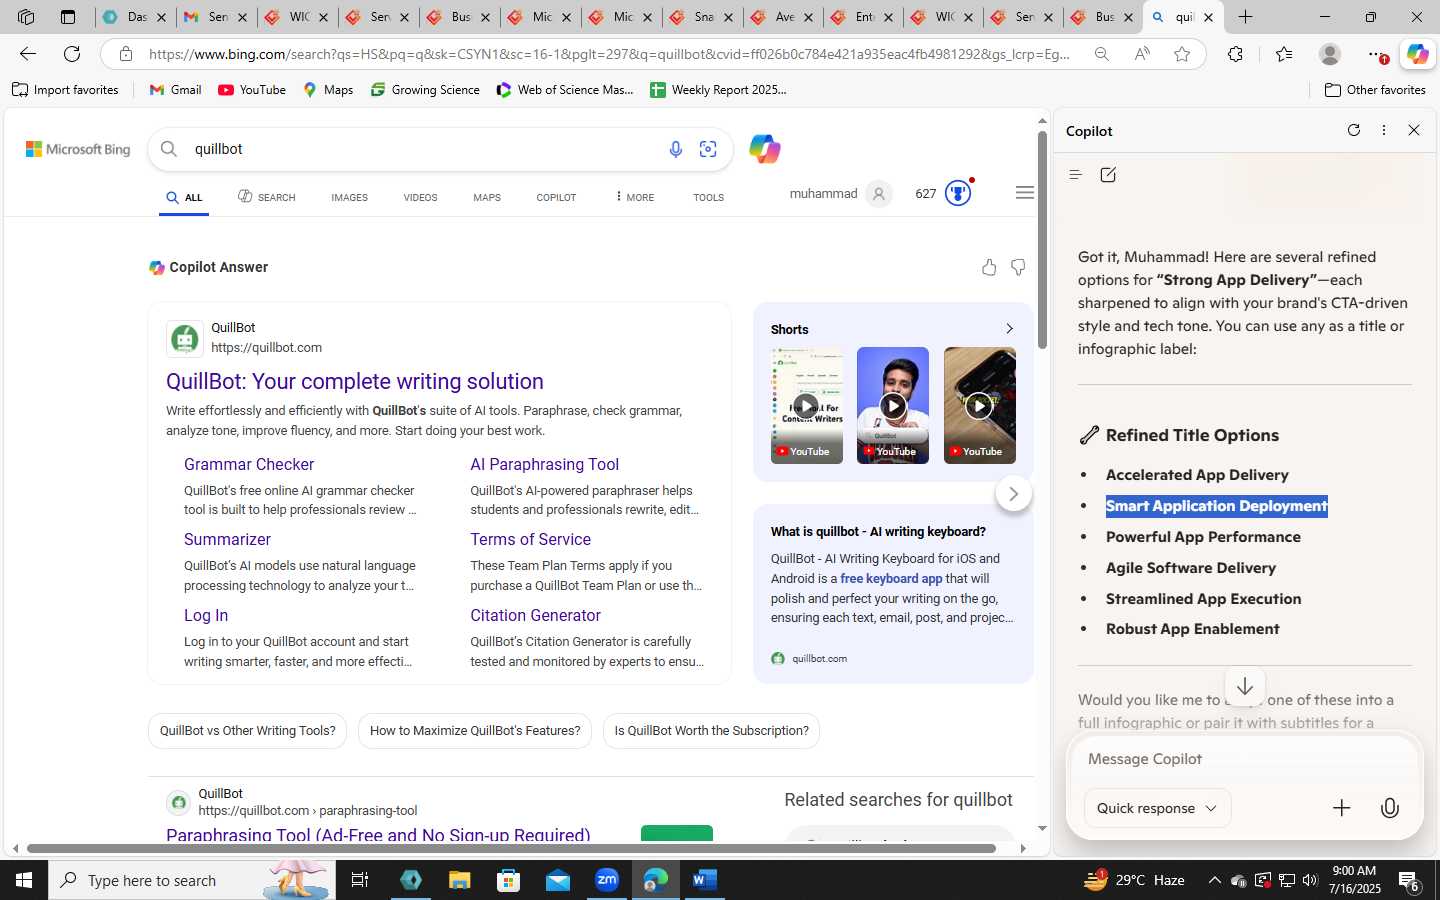Open browser Extensions icon

[1235, 54]
